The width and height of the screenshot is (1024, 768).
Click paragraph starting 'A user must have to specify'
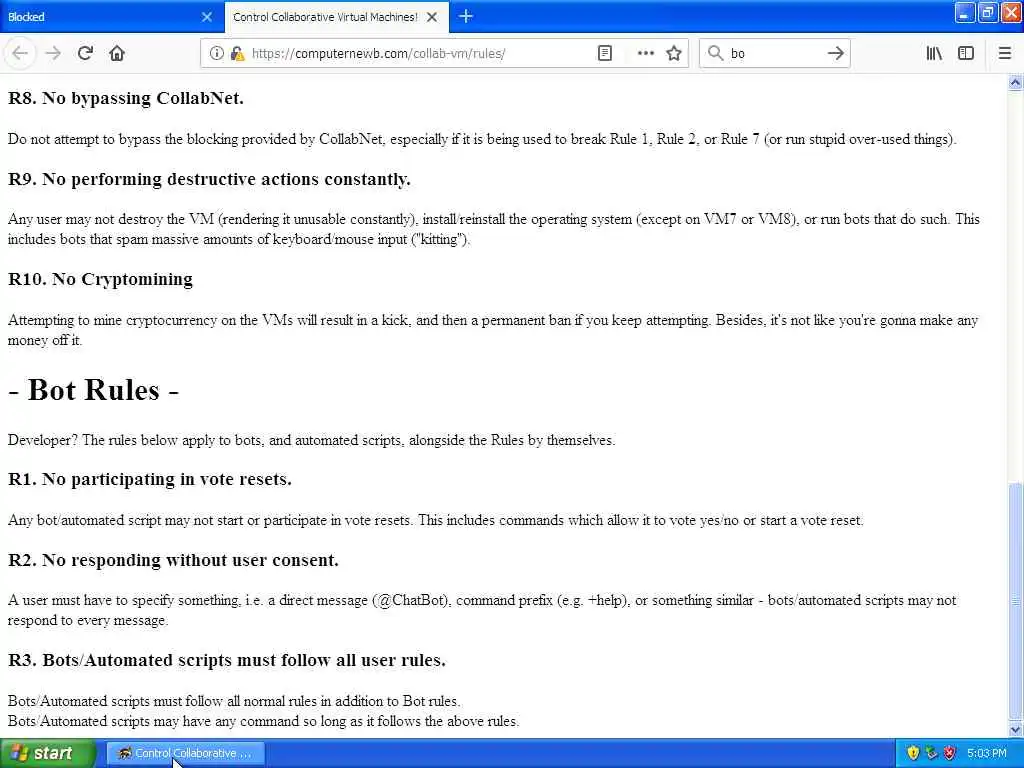482,610
